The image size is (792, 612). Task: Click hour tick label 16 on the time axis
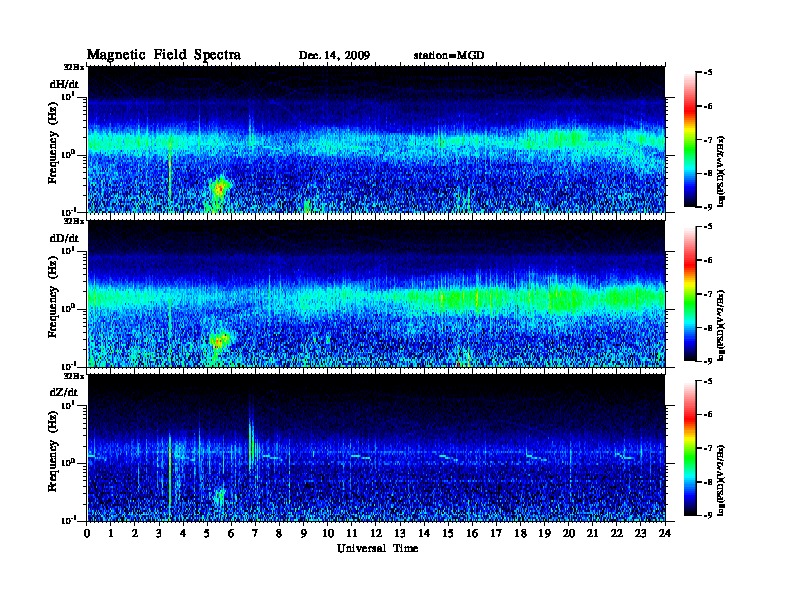(x=472, y=533)
